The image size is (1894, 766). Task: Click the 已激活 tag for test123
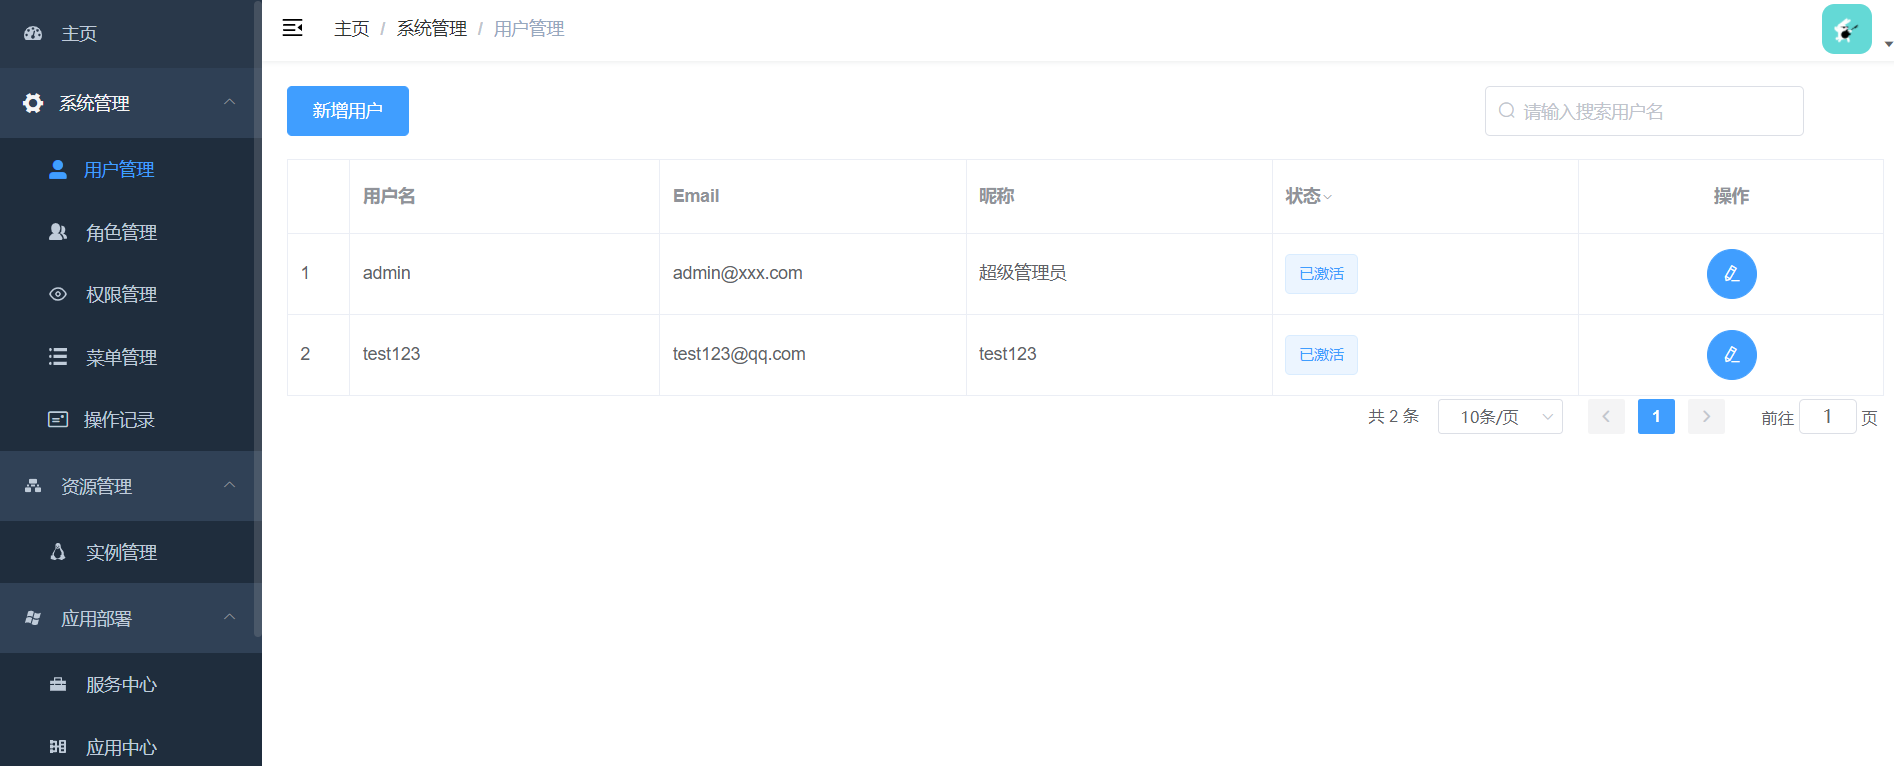[x=1321, y=355]
